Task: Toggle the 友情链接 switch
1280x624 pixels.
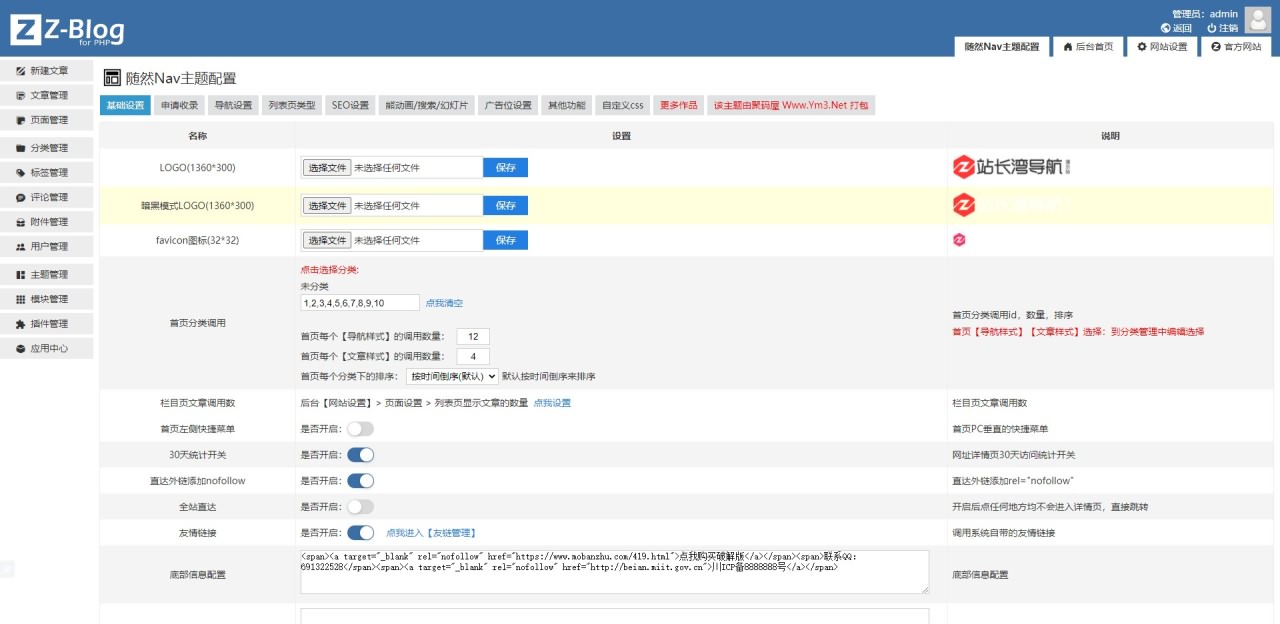Action: 360,533
